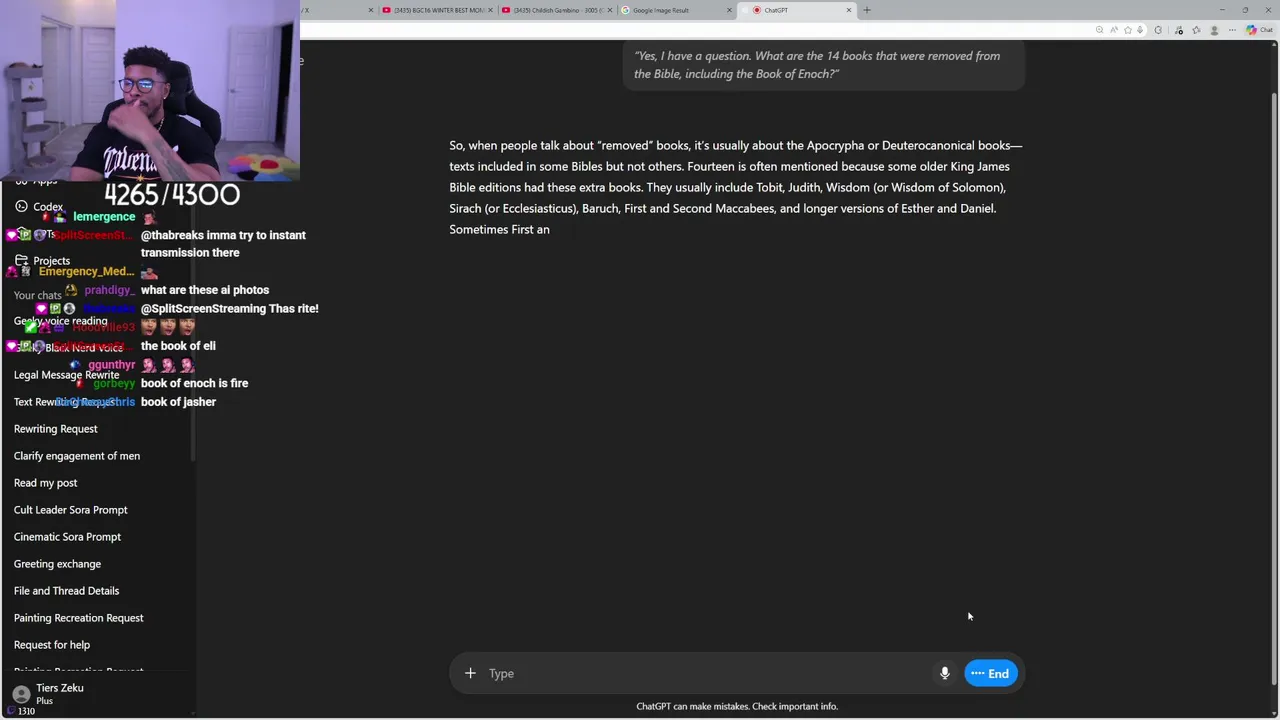Focus the Type message input field
This screenshot has height=720, width=1280.
[x=705, y=673]
